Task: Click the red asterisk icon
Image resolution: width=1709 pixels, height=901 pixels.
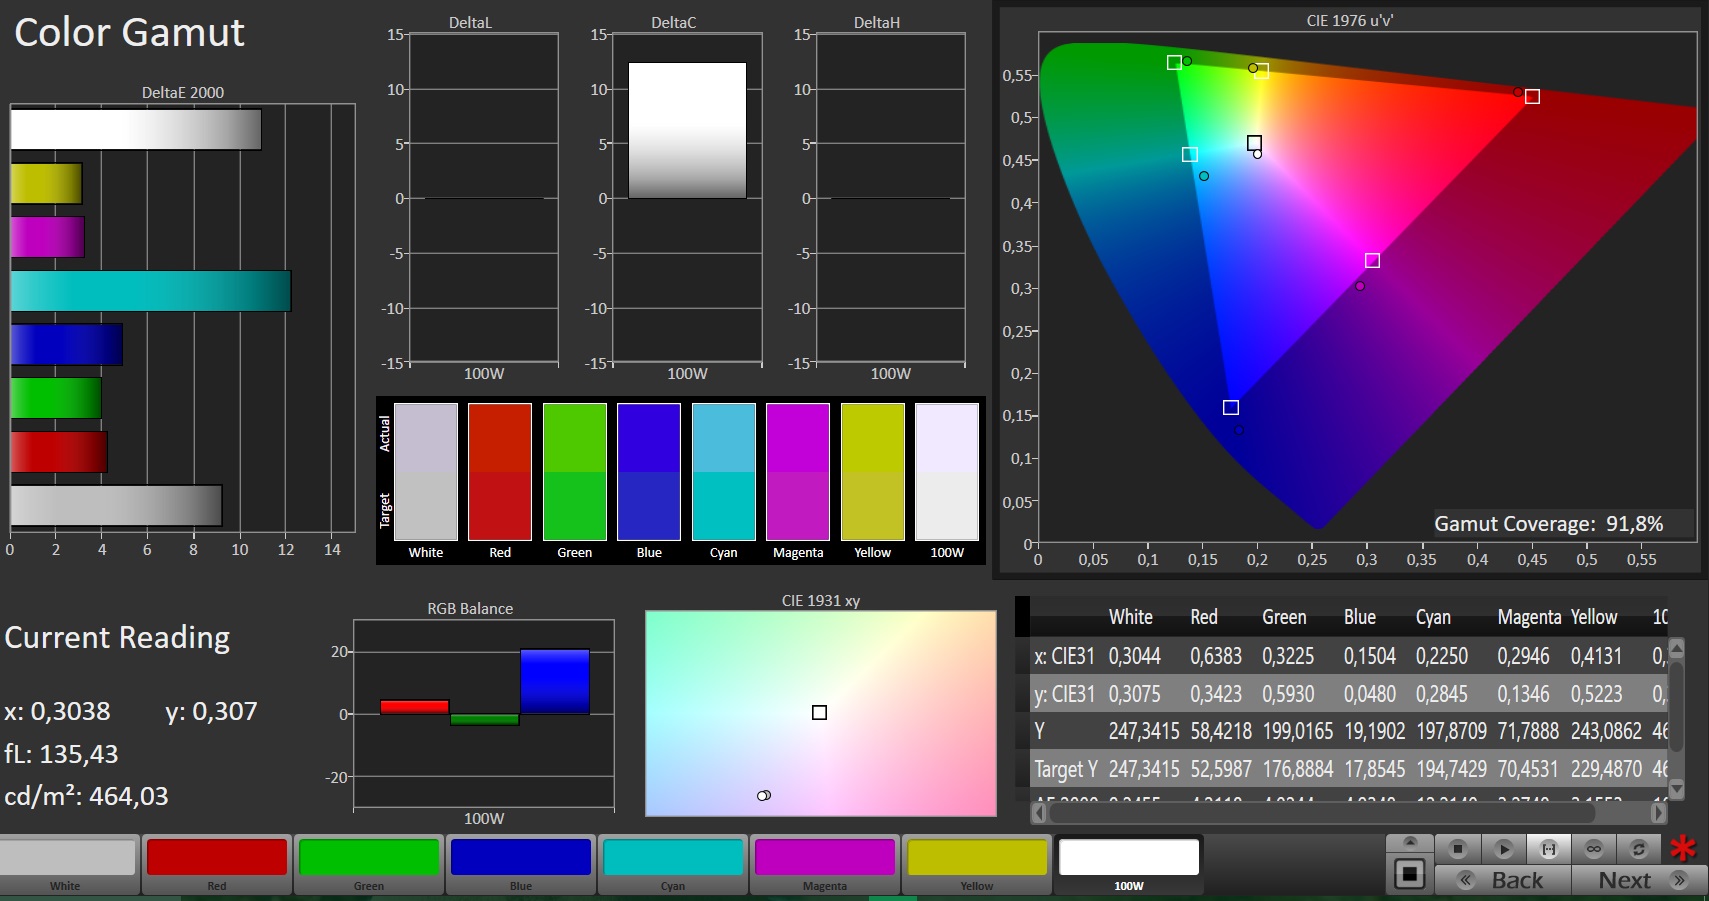Action: tap(1683, 848)
